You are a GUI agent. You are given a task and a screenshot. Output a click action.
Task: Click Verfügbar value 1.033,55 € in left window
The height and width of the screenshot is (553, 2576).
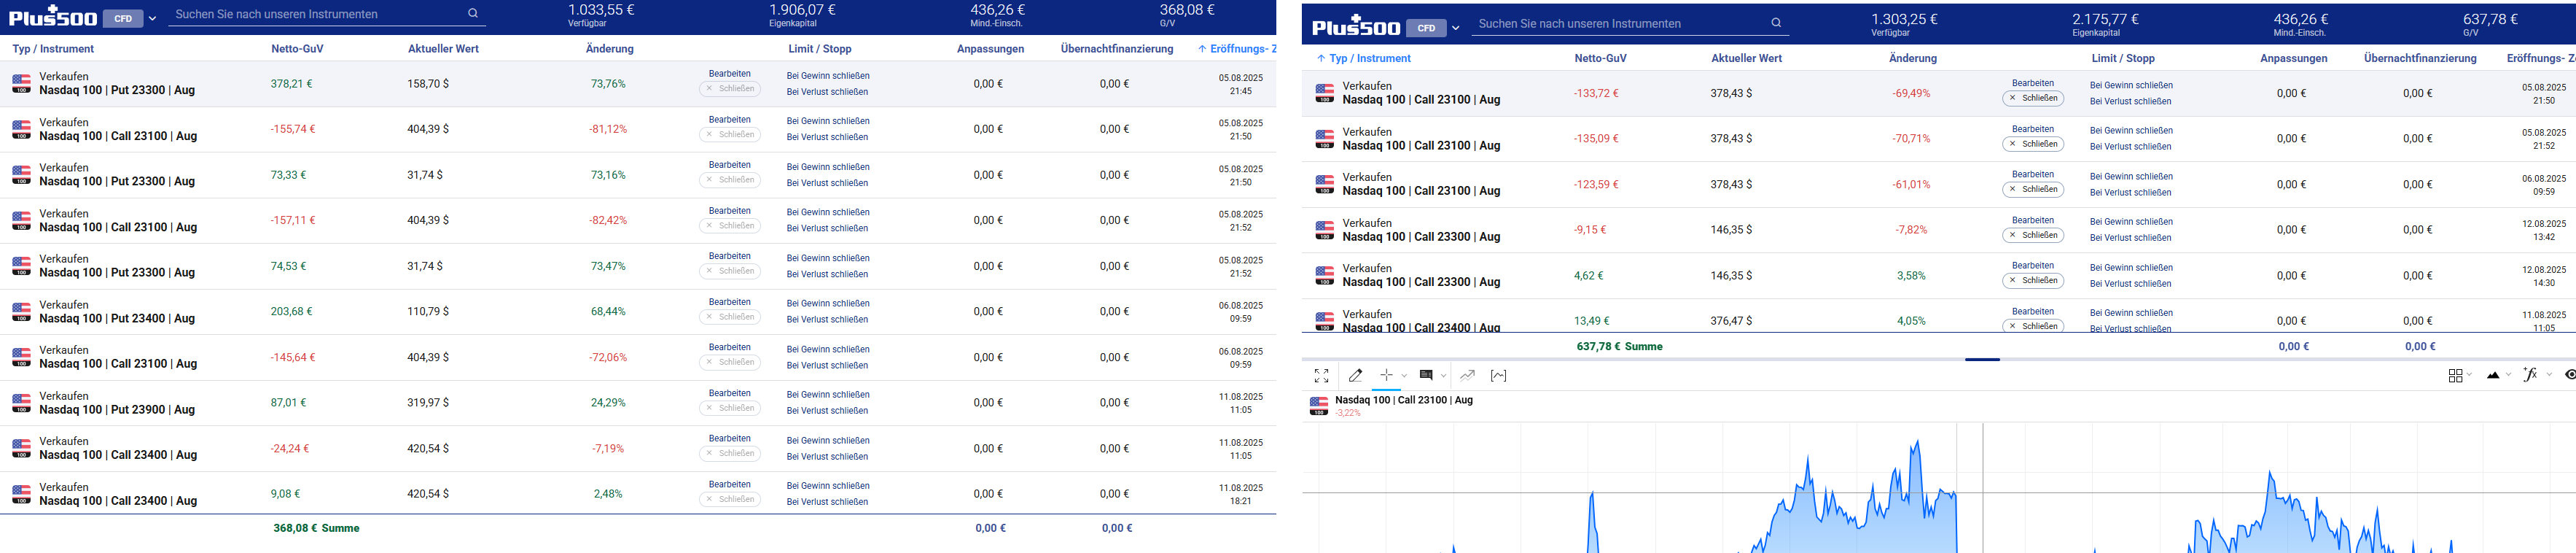pos(601,10)
